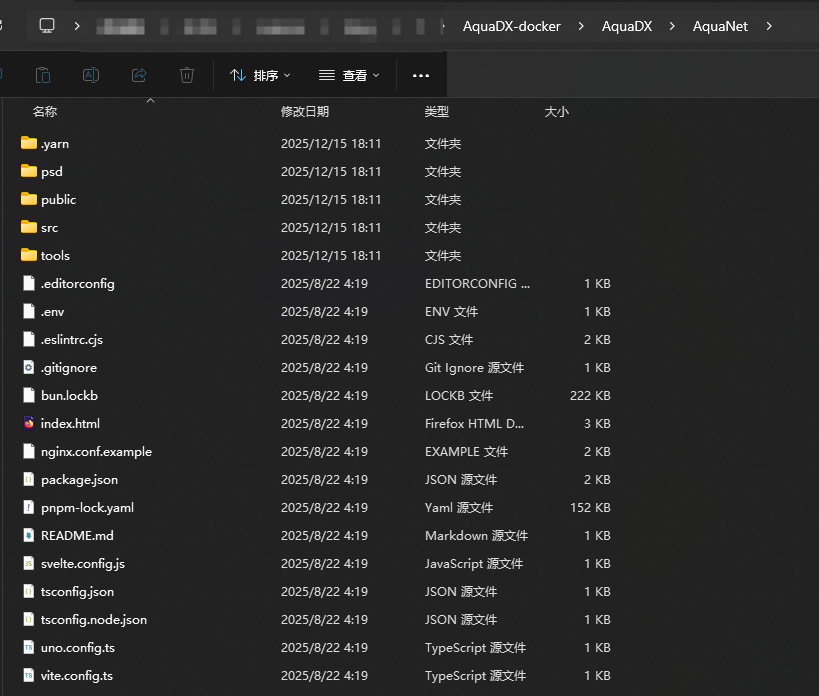This screenshot has width=819, height=696.
Task: Select the file name "nginx.conf.example"
Action: click(x=97, y=452)
